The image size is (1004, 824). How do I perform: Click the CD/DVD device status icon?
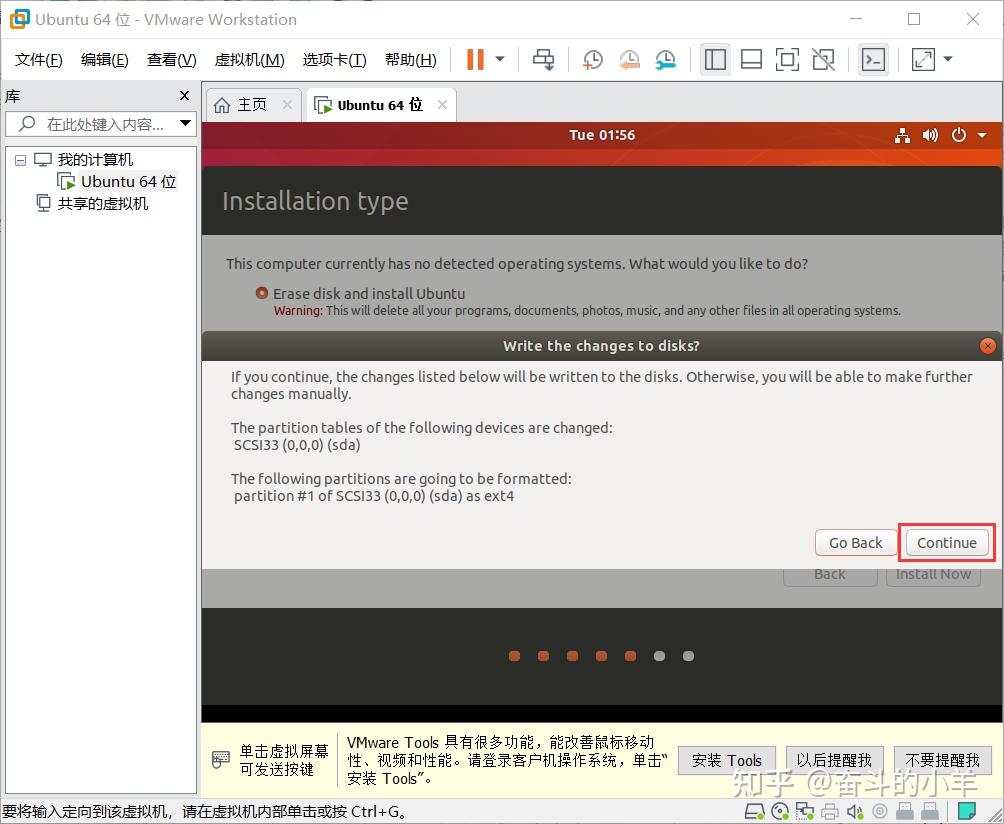coord(779,811)
